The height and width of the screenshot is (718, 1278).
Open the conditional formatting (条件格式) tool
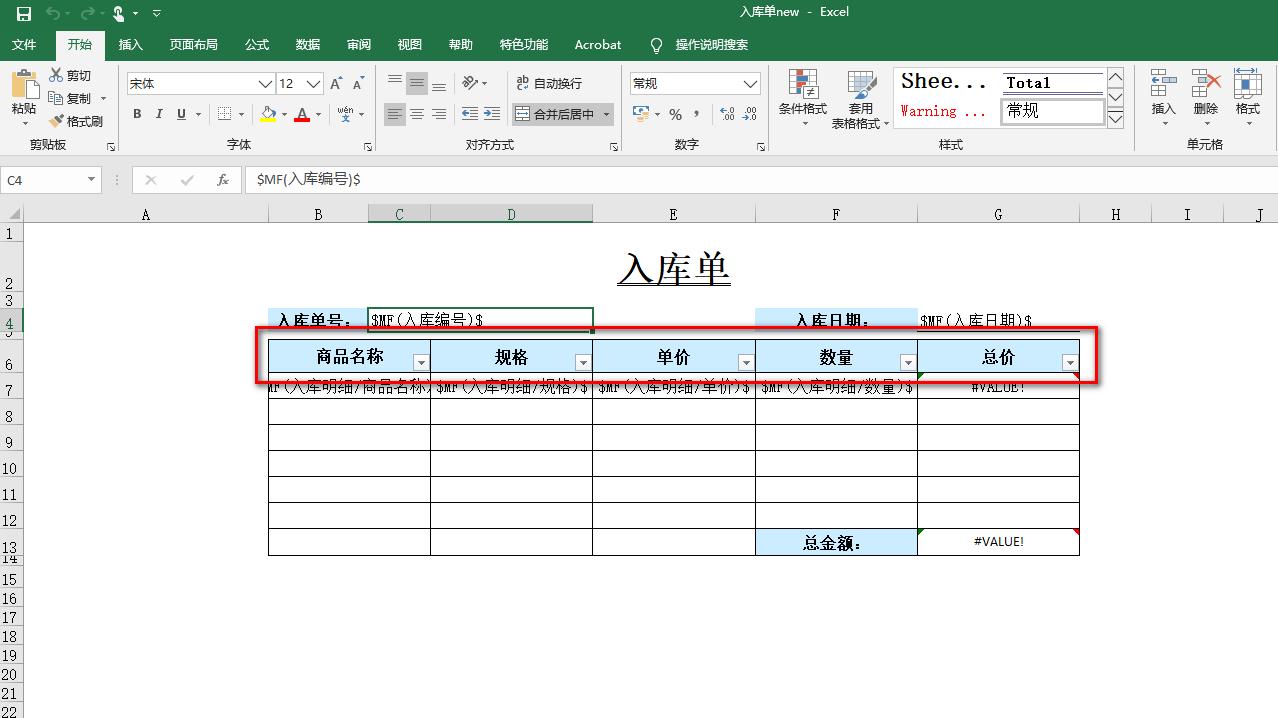click(x=802, y=97)
